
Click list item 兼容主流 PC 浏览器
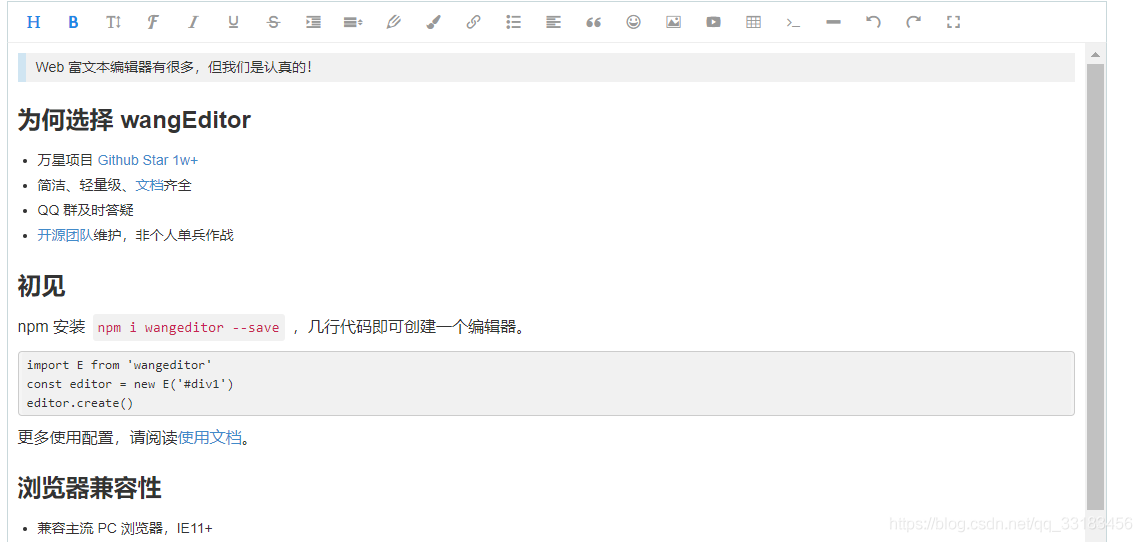125,528
